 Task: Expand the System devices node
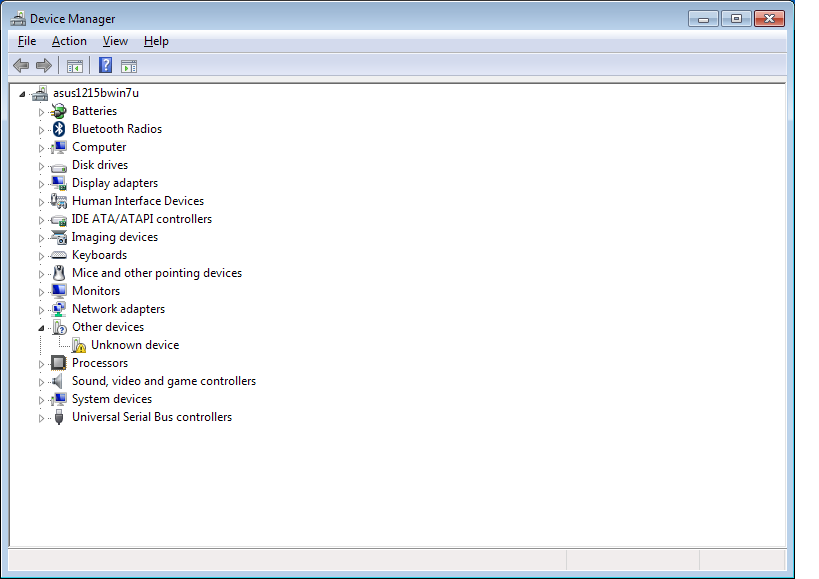coord(41,400)
